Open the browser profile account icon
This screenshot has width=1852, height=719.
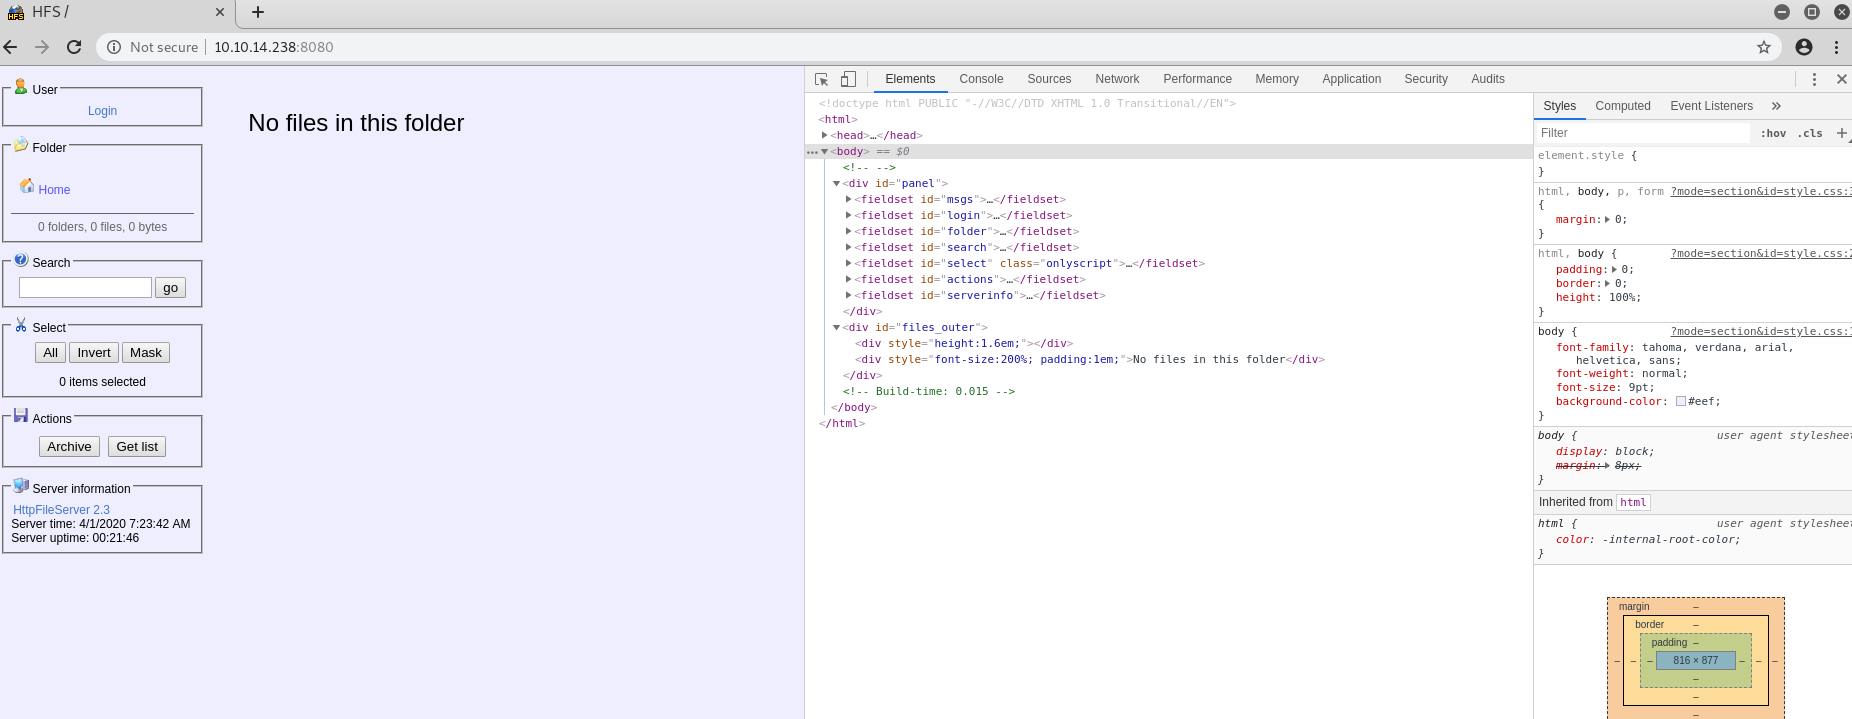coord(1804,47)
